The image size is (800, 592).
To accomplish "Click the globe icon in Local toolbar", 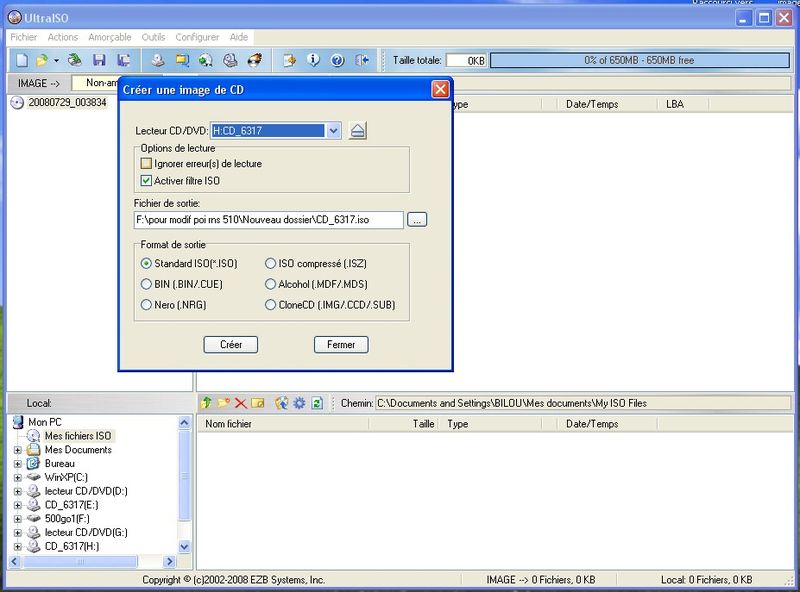I will click(x=281, y=403).
